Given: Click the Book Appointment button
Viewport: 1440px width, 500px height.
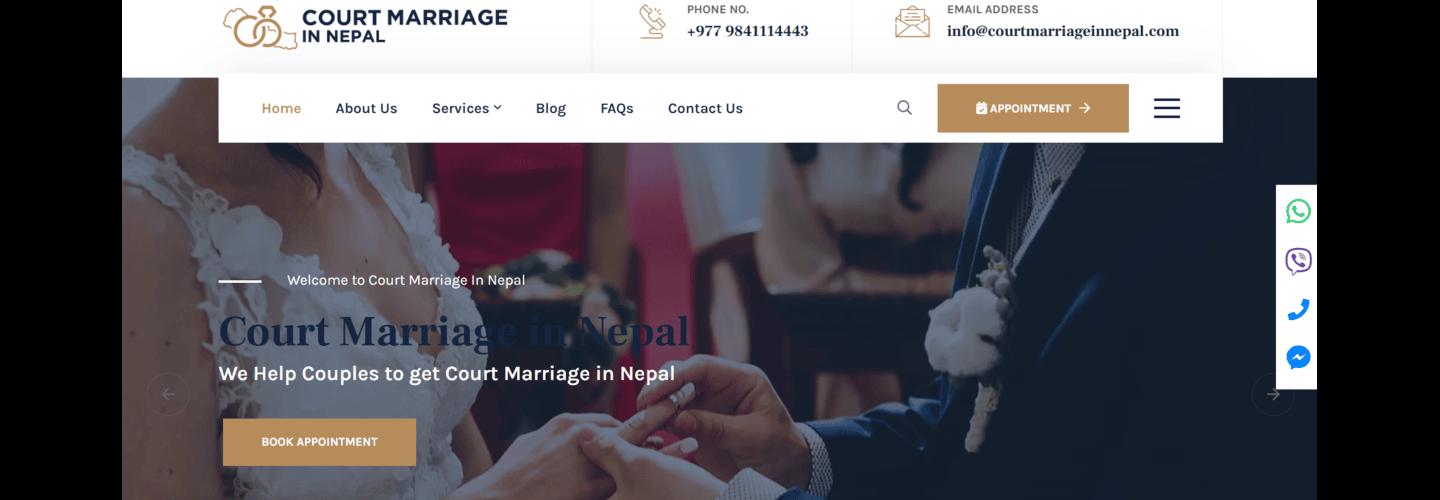Looking at the screenshot, I should coord(319,442).
